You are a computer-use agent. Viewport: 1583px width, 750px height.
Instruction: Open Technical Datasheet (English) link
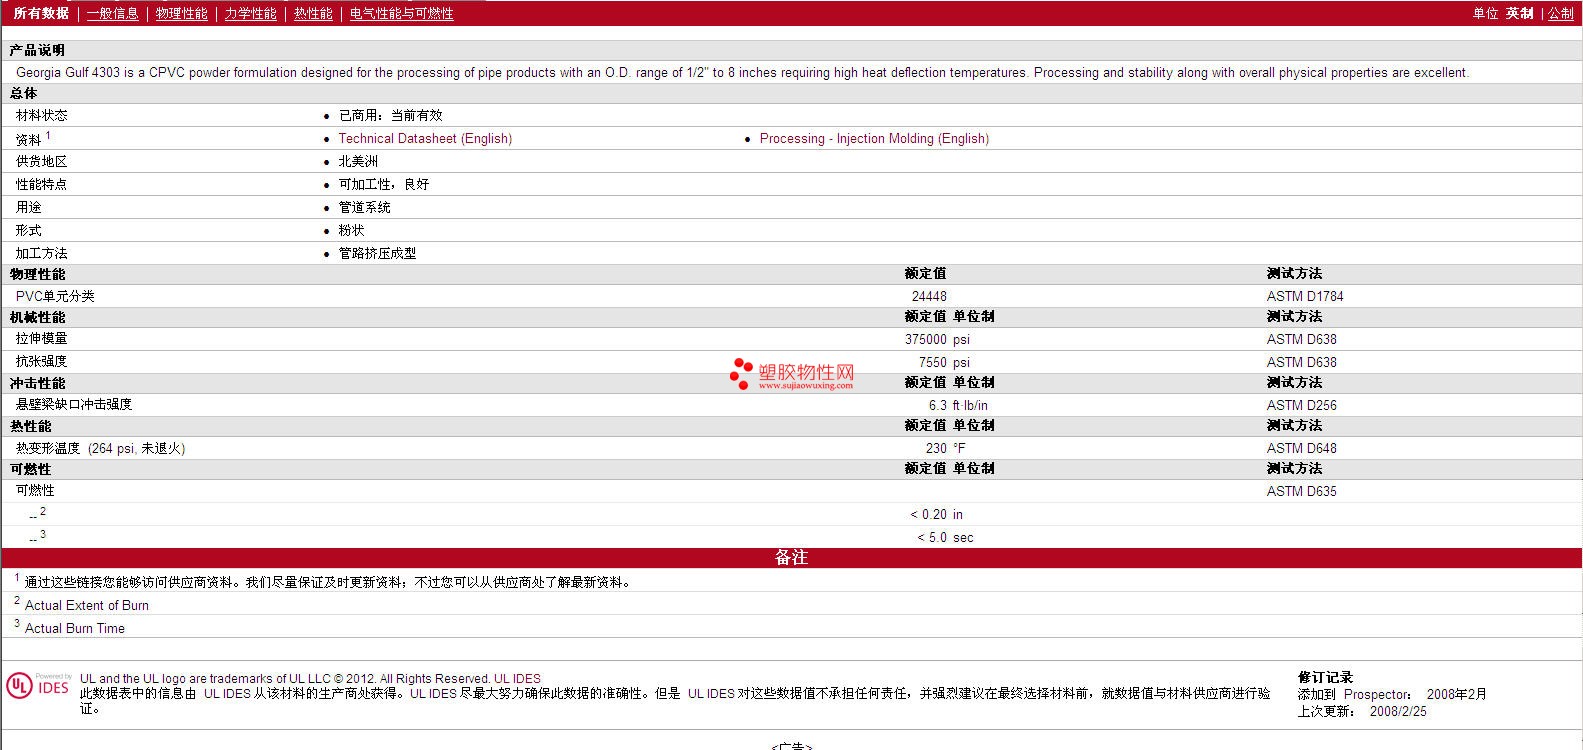click(x=425, y=139)
